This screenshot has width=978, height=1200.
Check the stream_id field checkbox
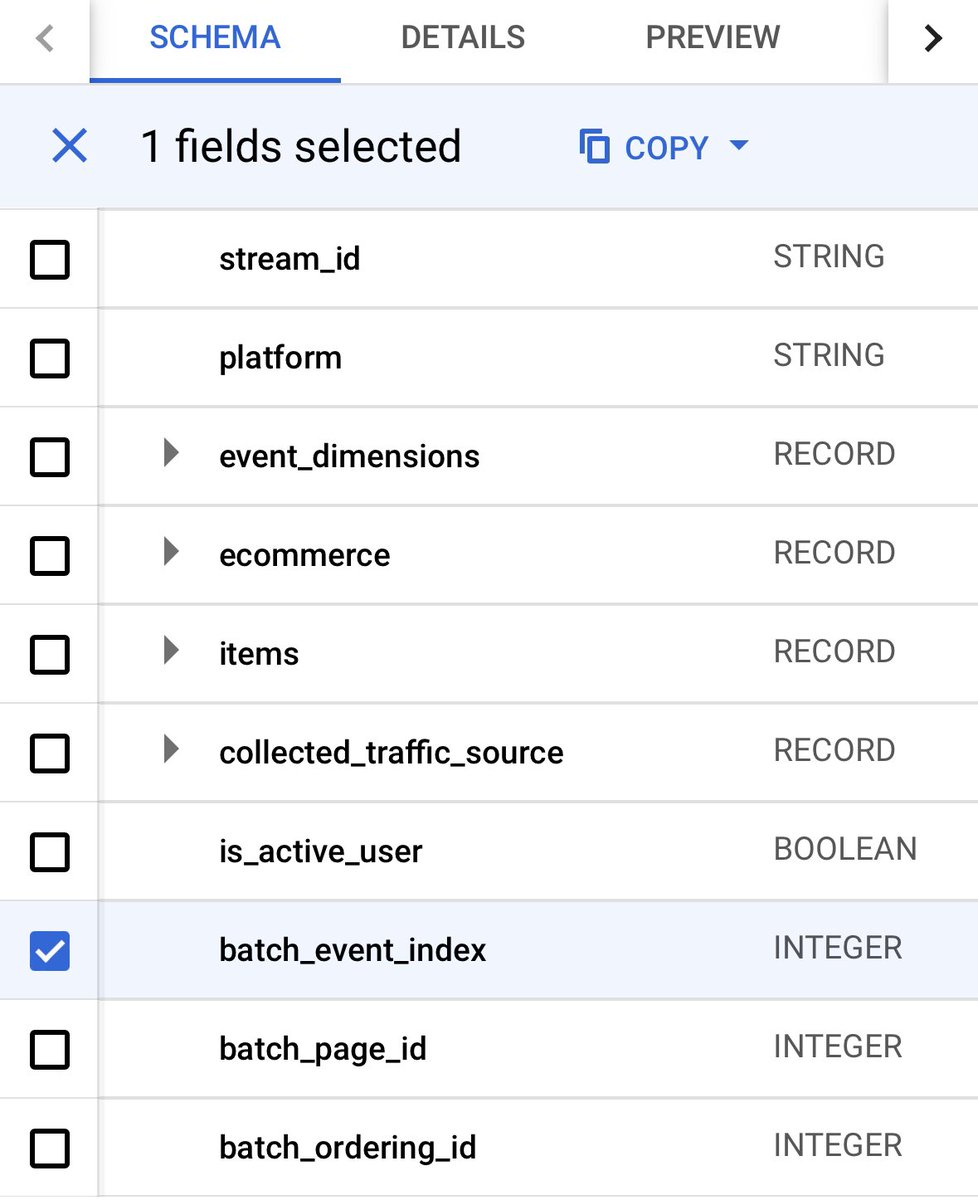(50, 259)
